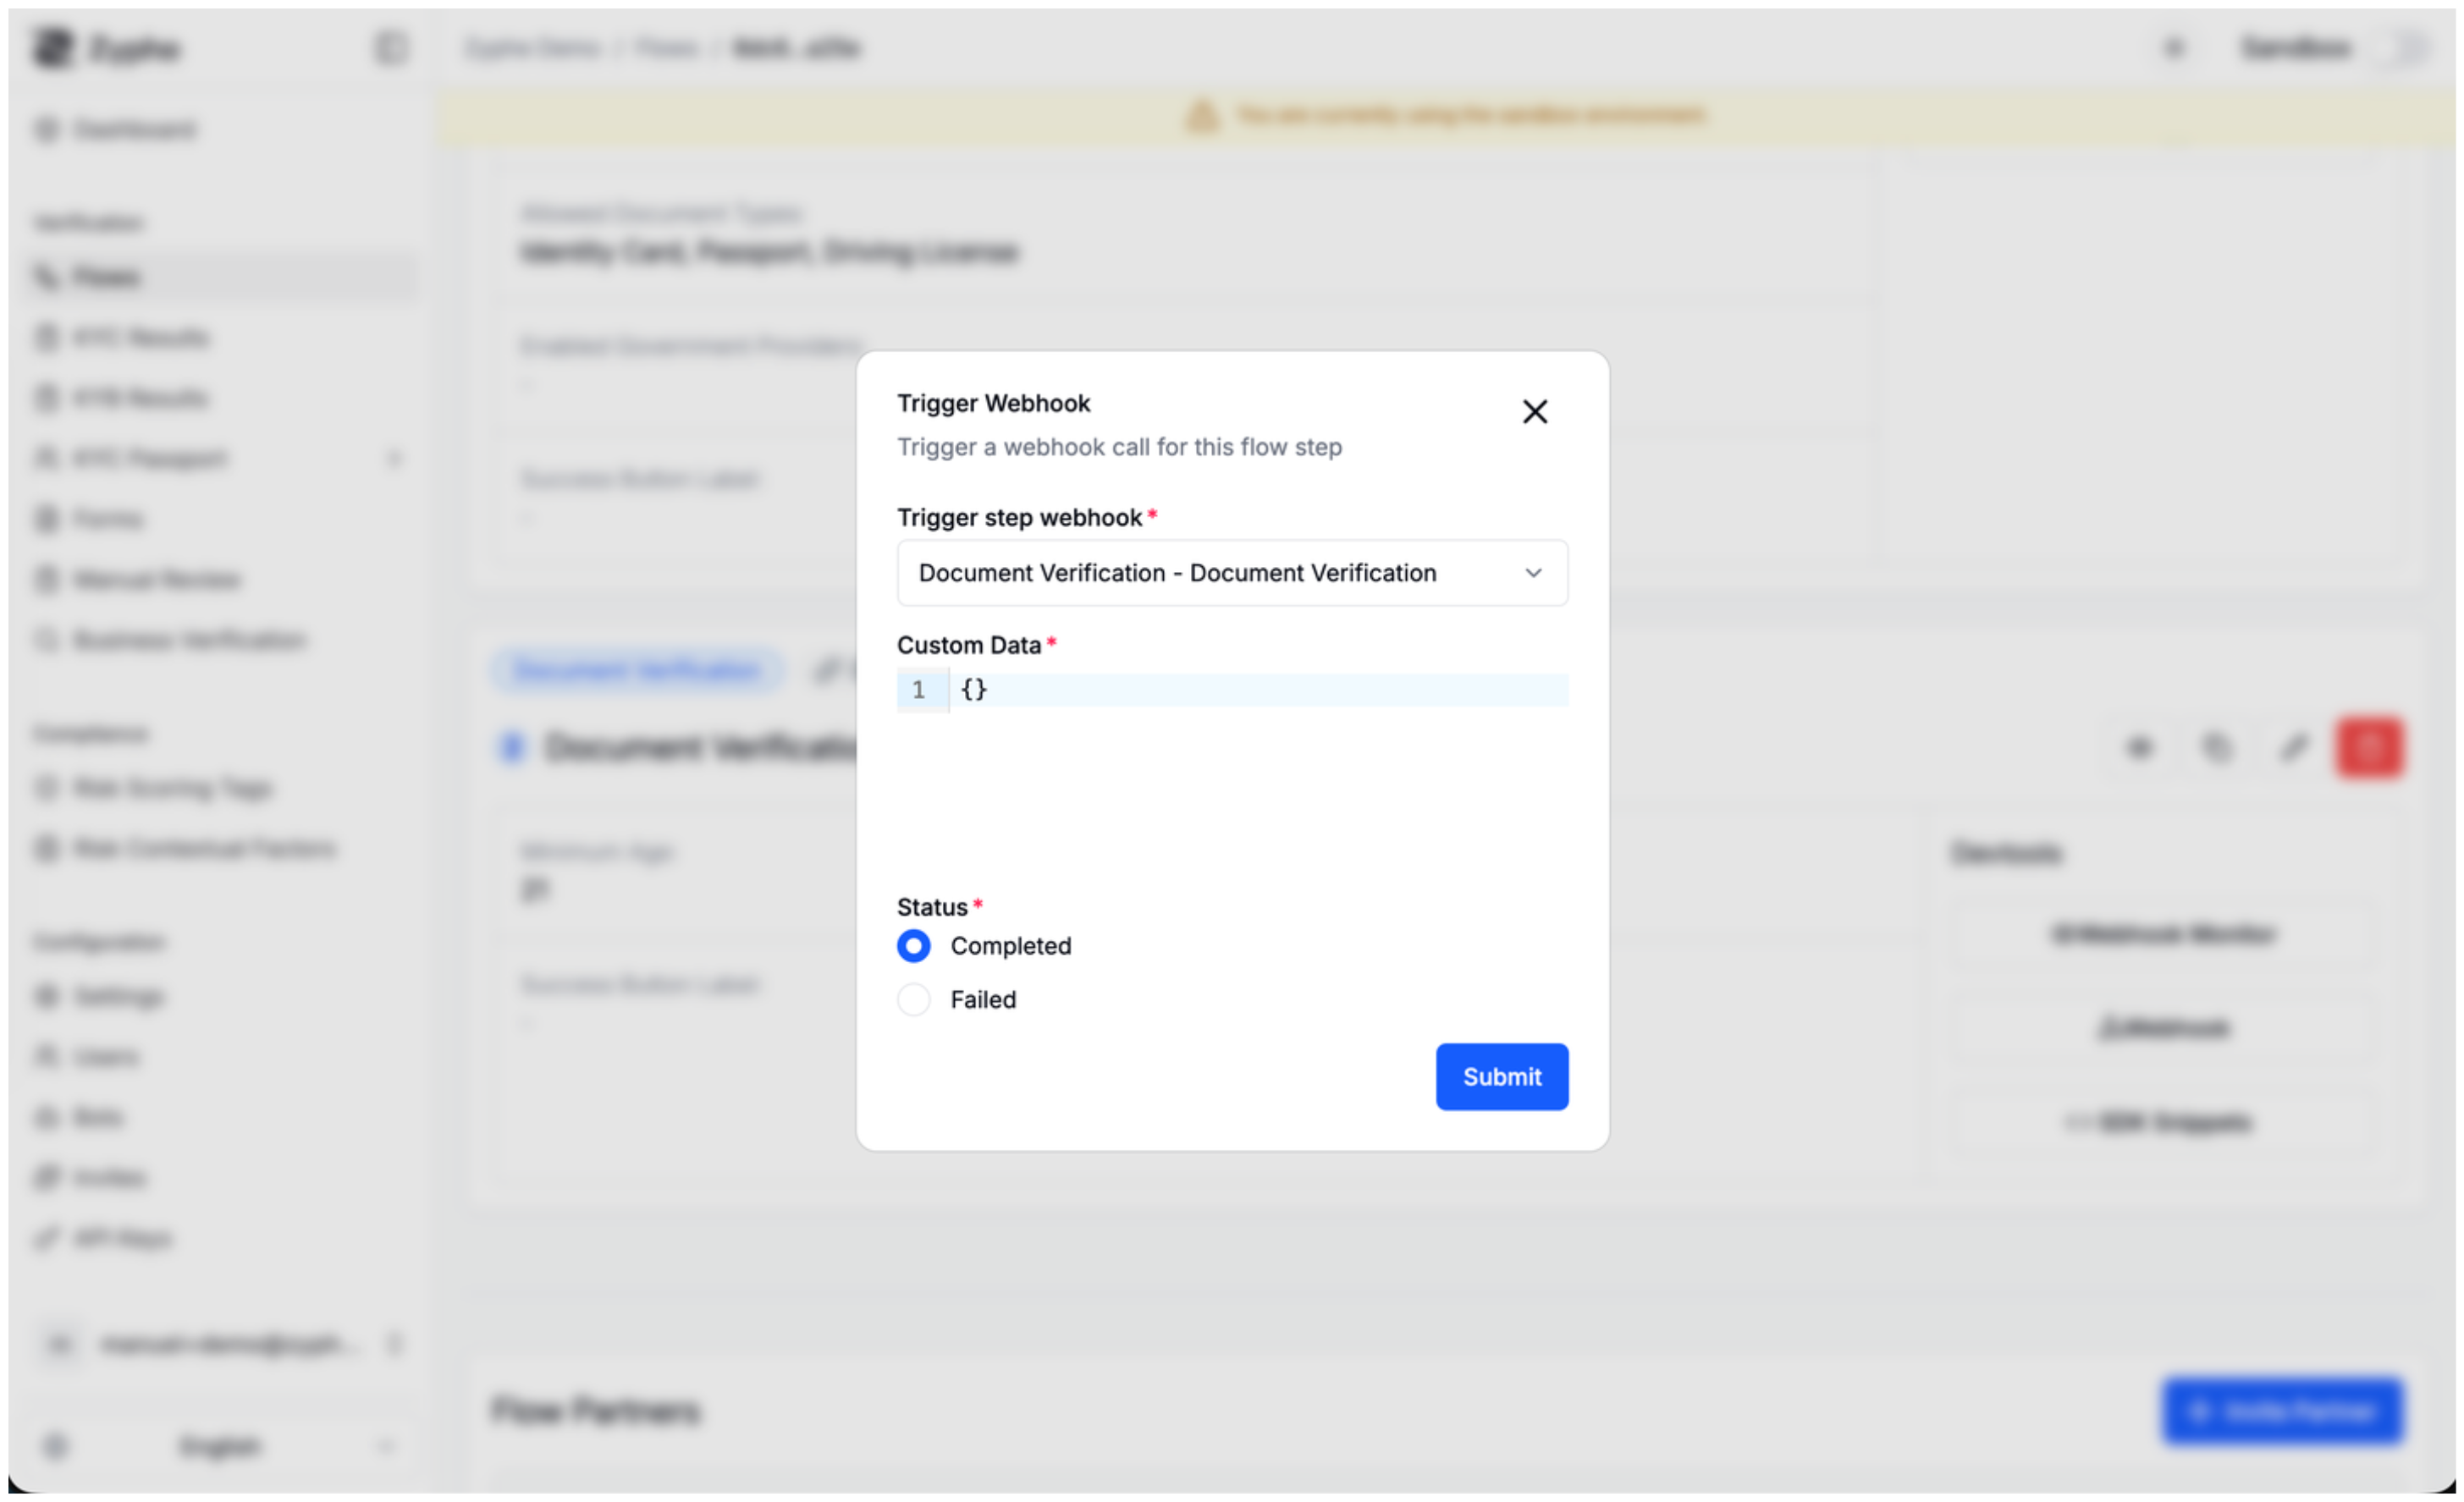The image size is (2464, 1502).
Task: Click inside the Custom Data code editor
Action: pos(1258,689)
